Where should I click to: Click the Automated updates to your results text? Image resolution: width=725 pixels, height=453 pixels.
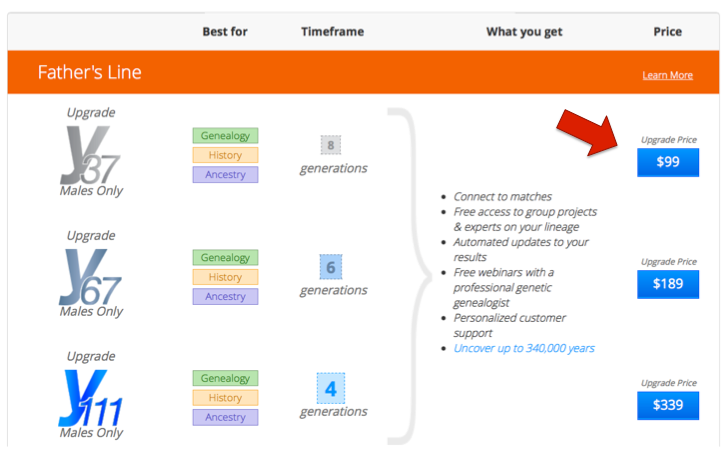[521, 250]
